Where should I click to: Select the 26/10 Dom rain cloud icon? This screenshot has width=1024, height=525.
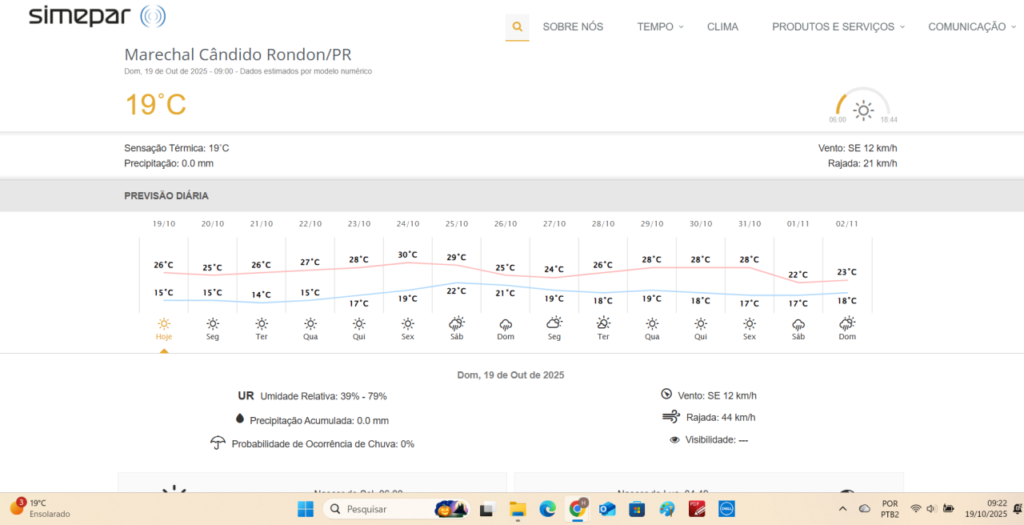coord(505,324)
